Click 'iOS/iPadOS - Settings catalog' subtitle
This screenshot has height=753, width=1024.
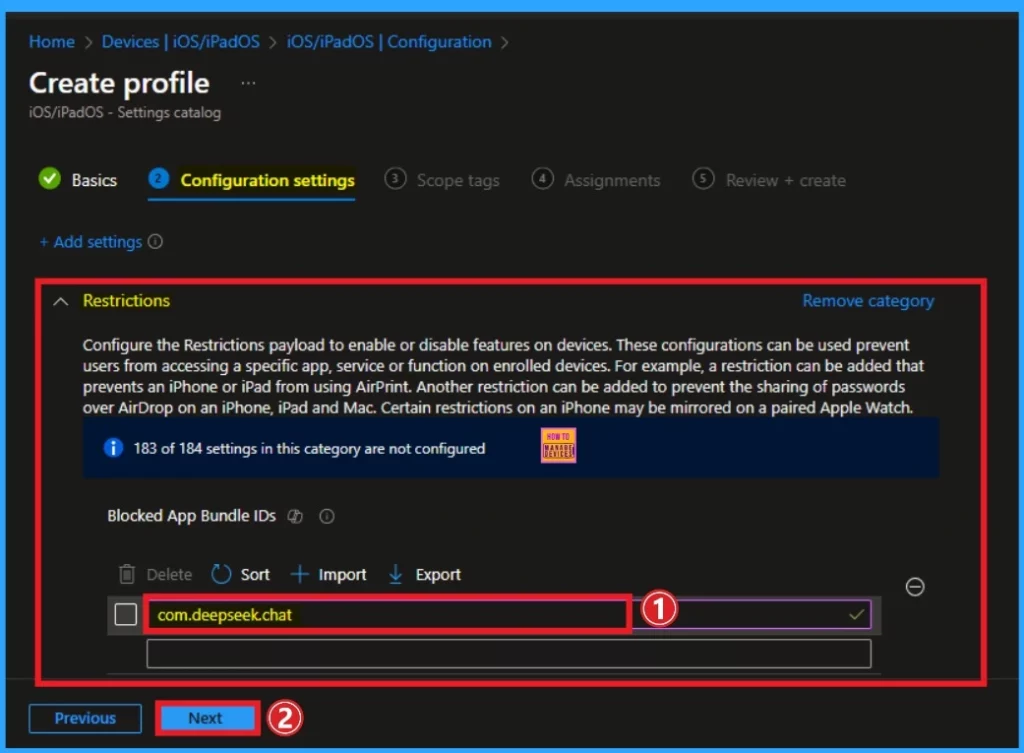pyautogui.click(x=125, y=112)
